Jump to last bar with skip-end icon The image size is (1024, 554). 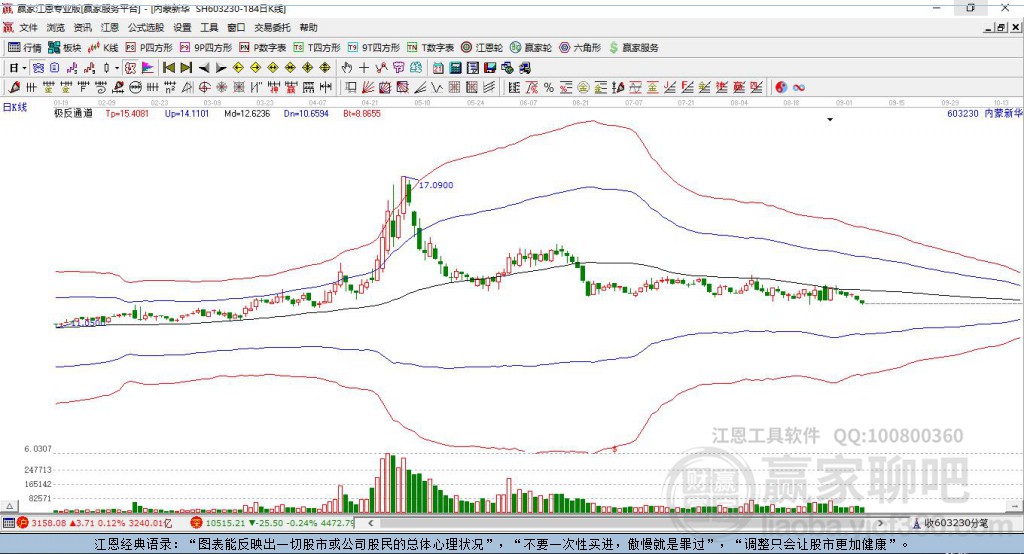click(x=186, y=68)
